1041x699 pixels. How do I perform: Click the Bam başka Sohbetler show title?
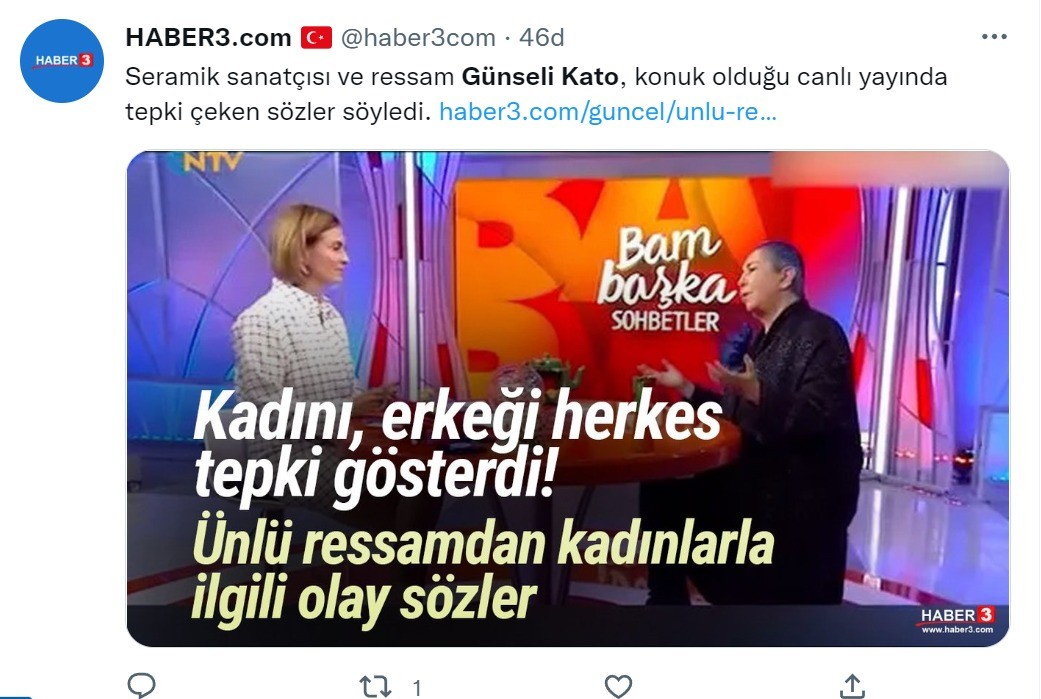pyautogui.click(x=666, y=281)
